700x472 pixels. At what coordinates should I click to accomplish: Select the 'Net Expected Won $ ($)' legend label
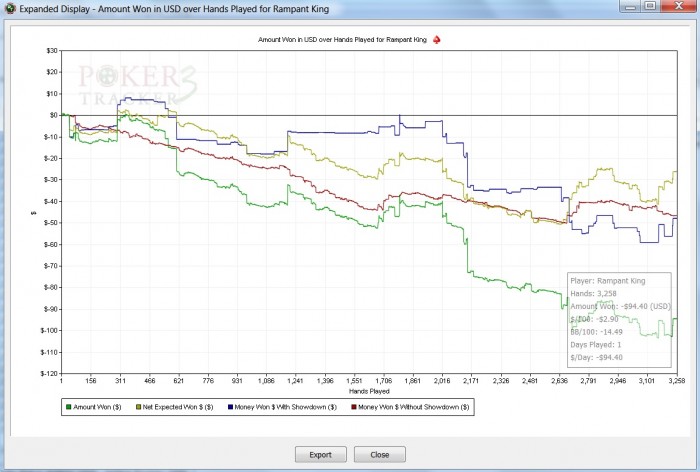[x=178, y=407]
